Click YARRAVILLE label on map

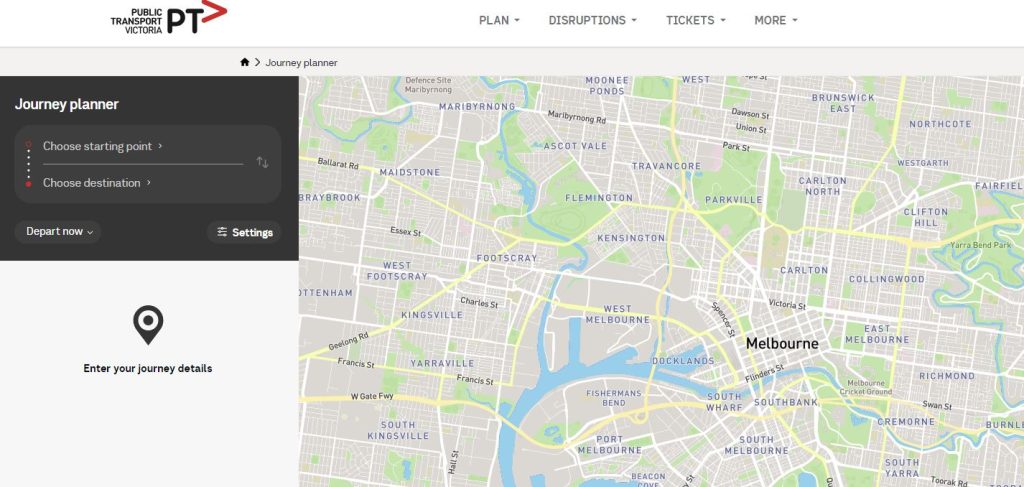point(442,364)
